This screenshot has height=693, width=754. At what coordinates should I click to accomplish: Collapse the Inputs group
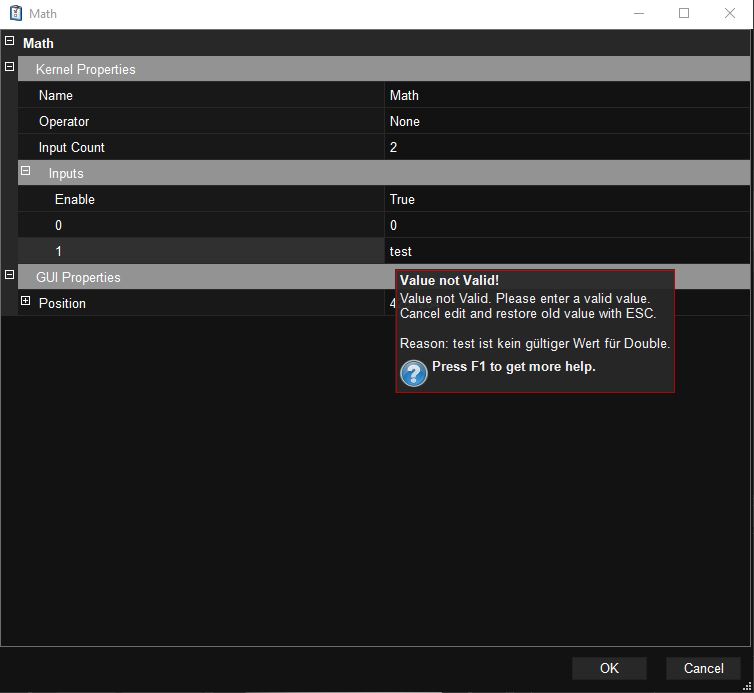pyautogui.click(x=26, y=172)
